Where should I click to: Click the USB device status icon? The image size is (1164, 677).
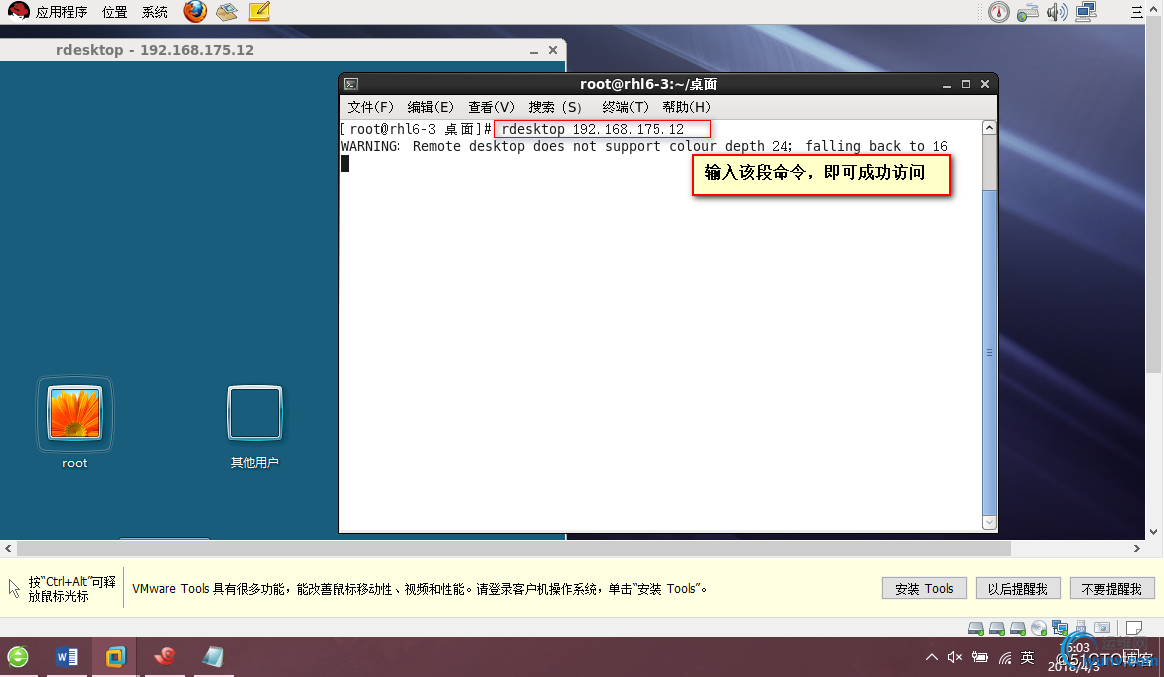(x=1081, y=628)
